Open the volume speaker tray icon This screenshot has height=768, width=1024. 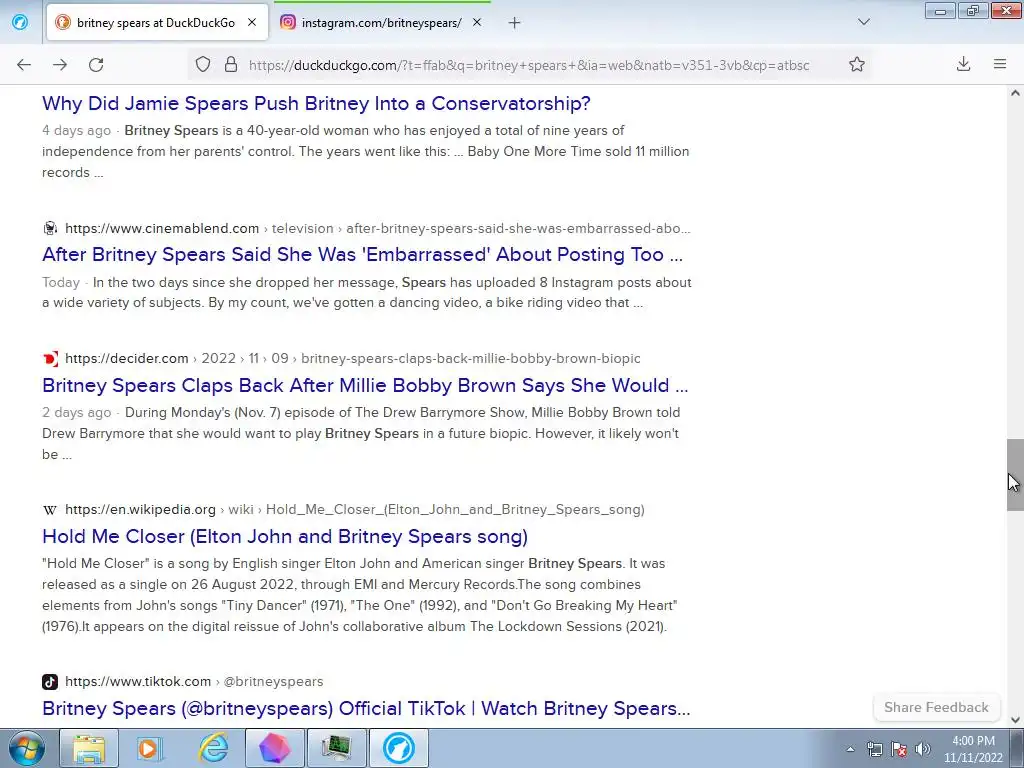923,749
